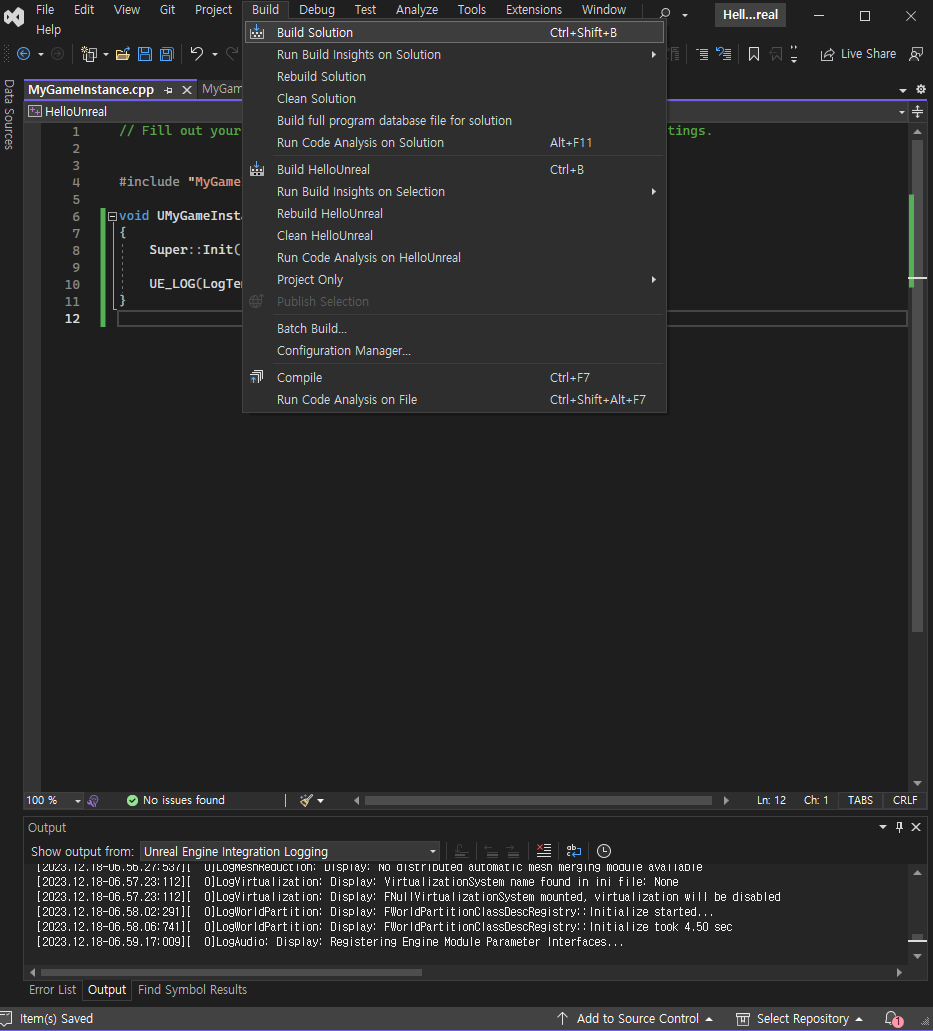
Task: Open Configuration Manager...
Action: point(454,350)
